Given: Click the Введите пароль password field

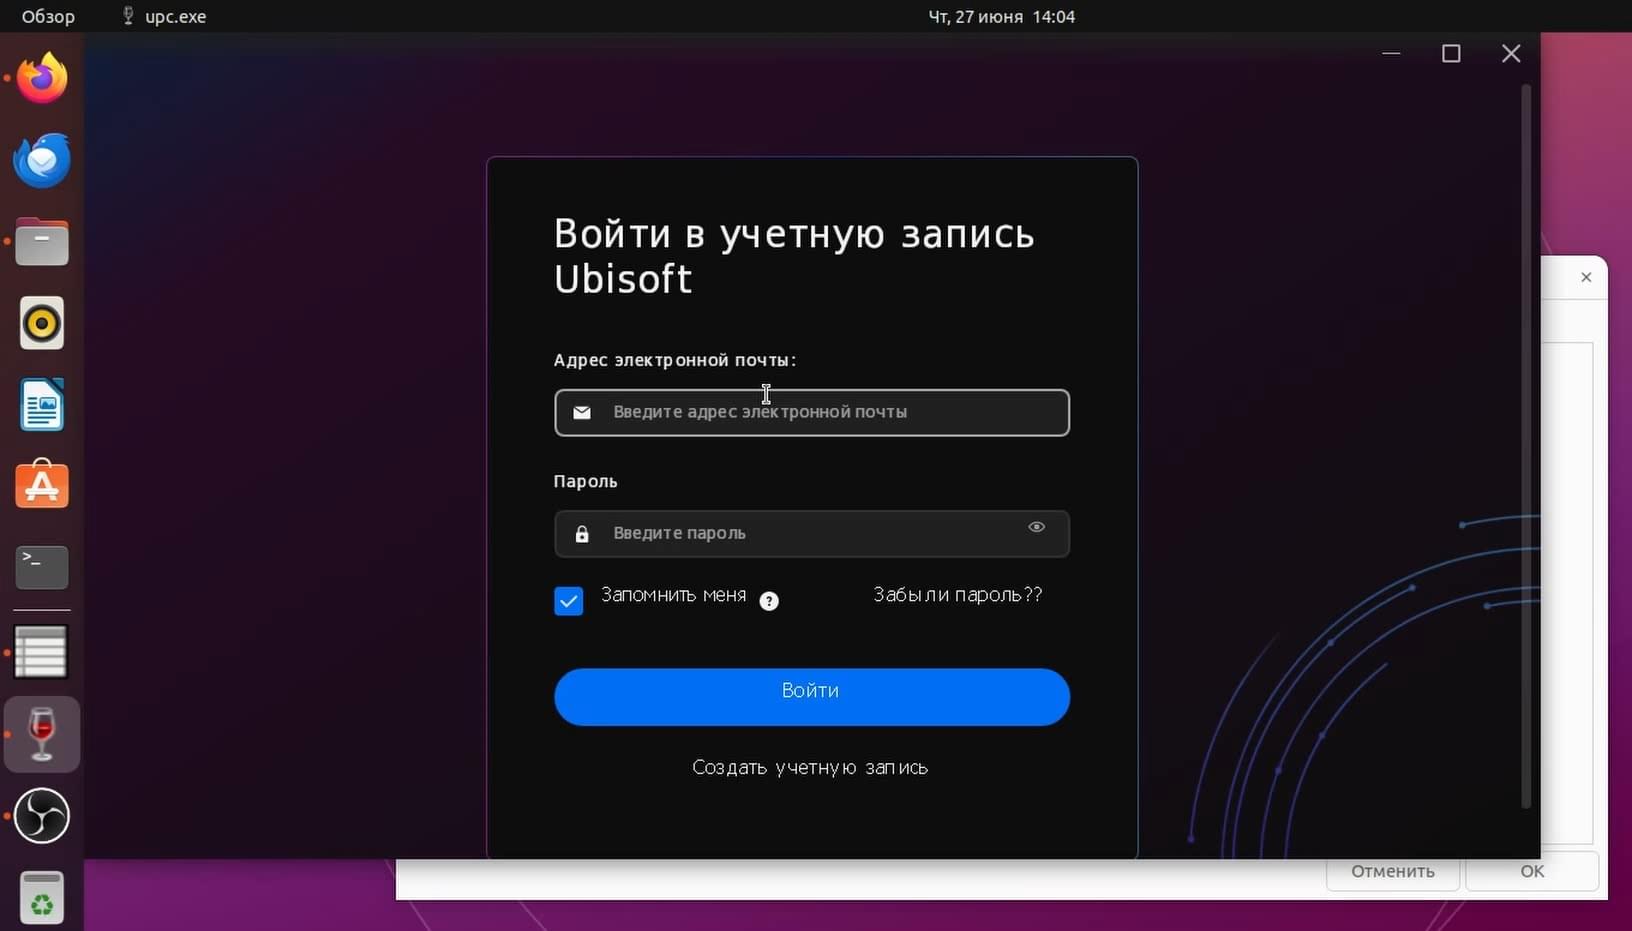Looking at the screenshot, I should pos(812,534).
